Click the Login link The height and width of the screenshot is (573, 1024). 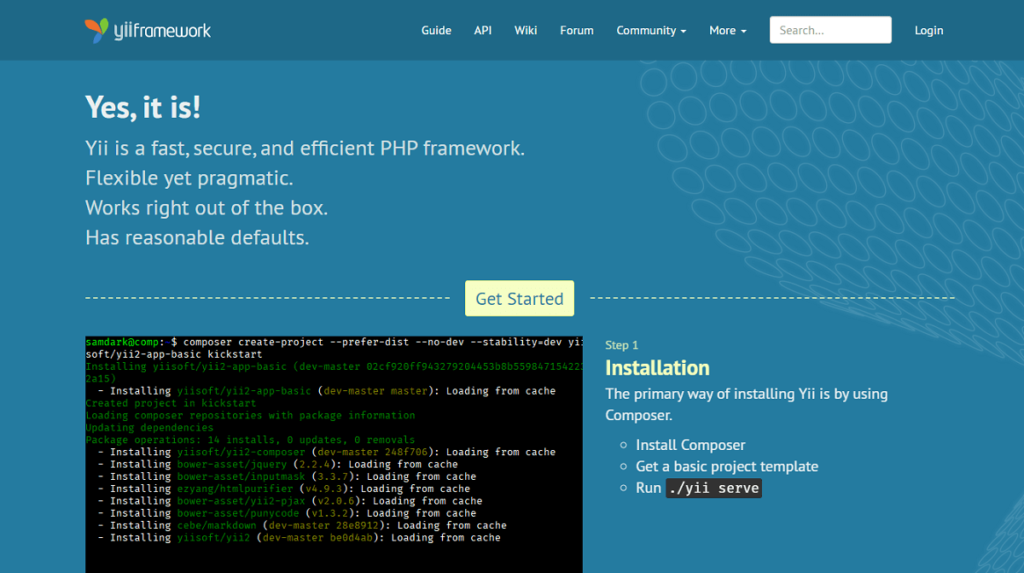click(x=928, y=30)
